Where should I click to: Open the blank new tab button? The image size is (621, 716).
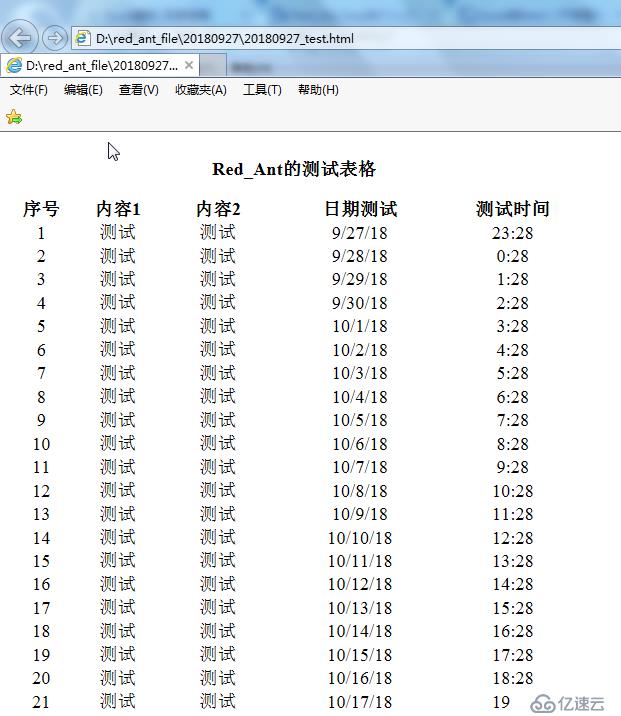point(213,66)
